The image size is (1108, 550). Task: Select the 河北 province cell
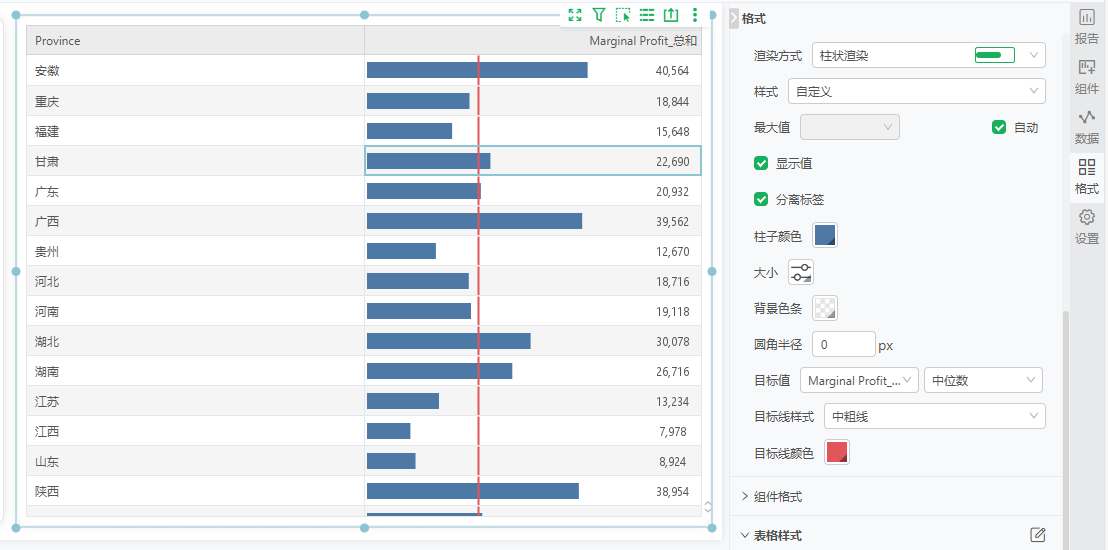pyautogui.click(x=196, y=281)
